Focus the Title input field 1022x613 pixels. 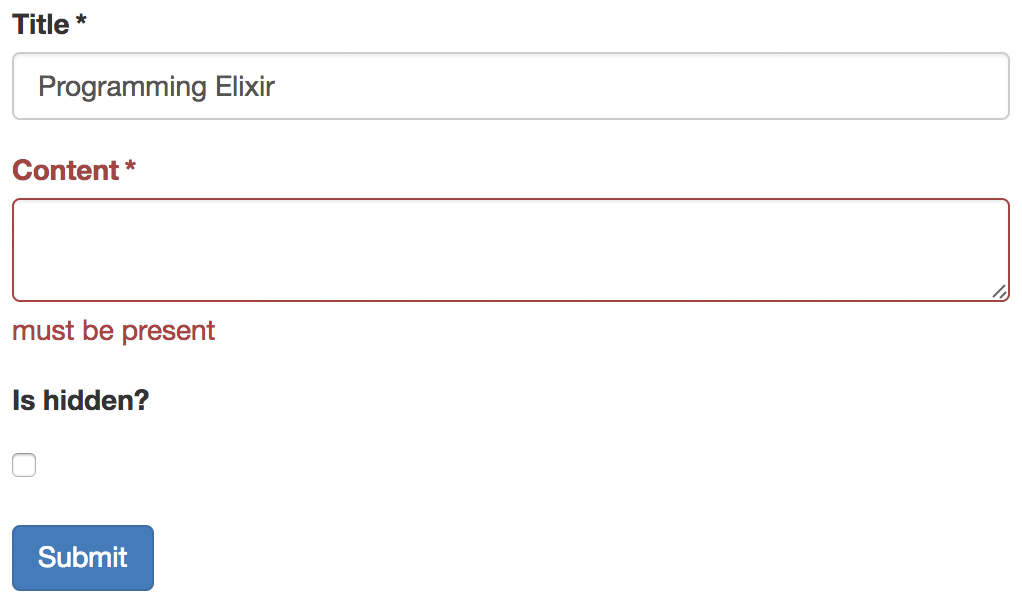coord(511,86)
